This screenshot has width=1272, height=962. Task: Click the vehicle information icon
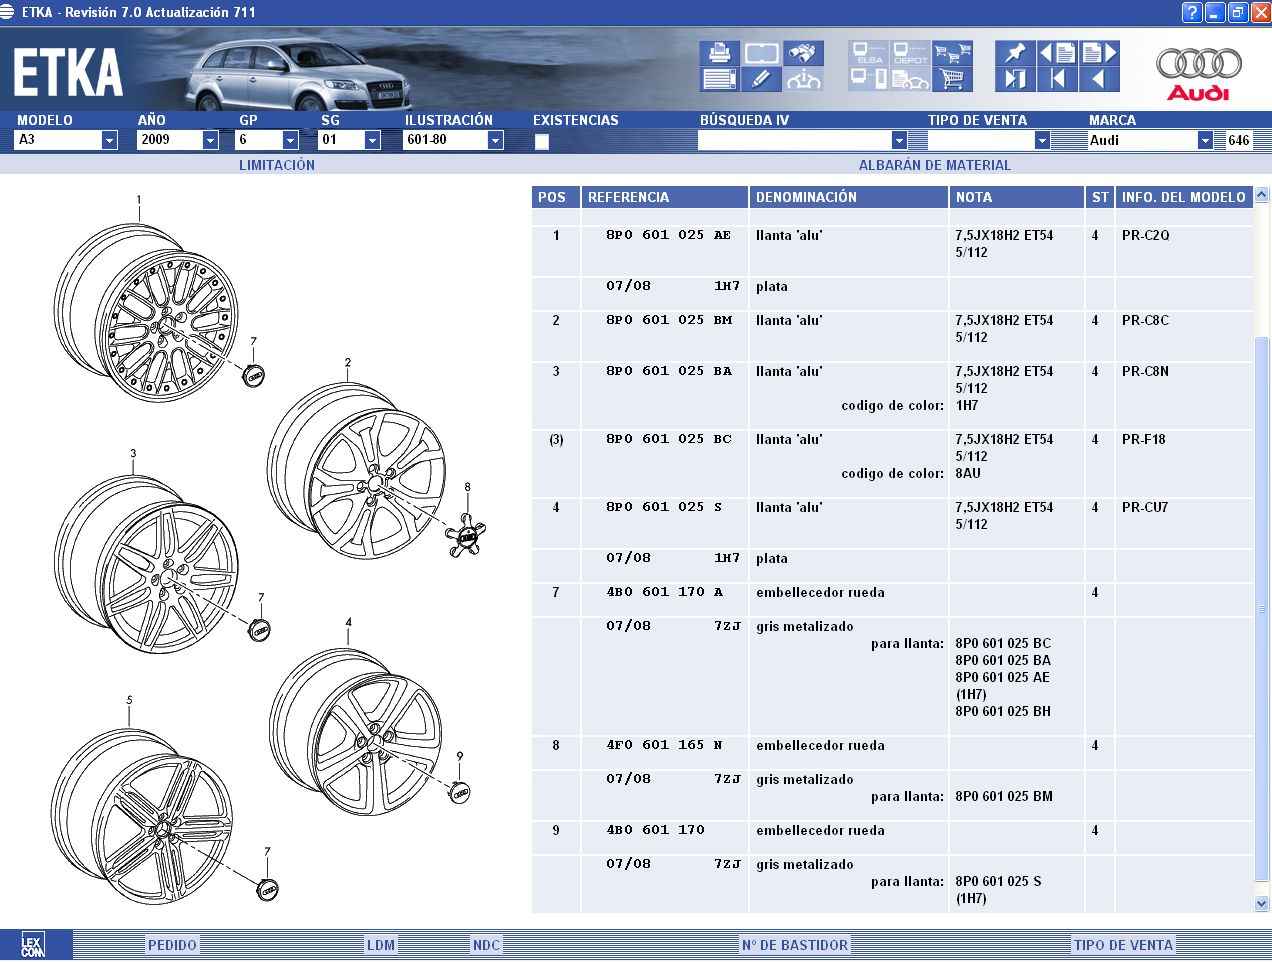coord(804,78)
